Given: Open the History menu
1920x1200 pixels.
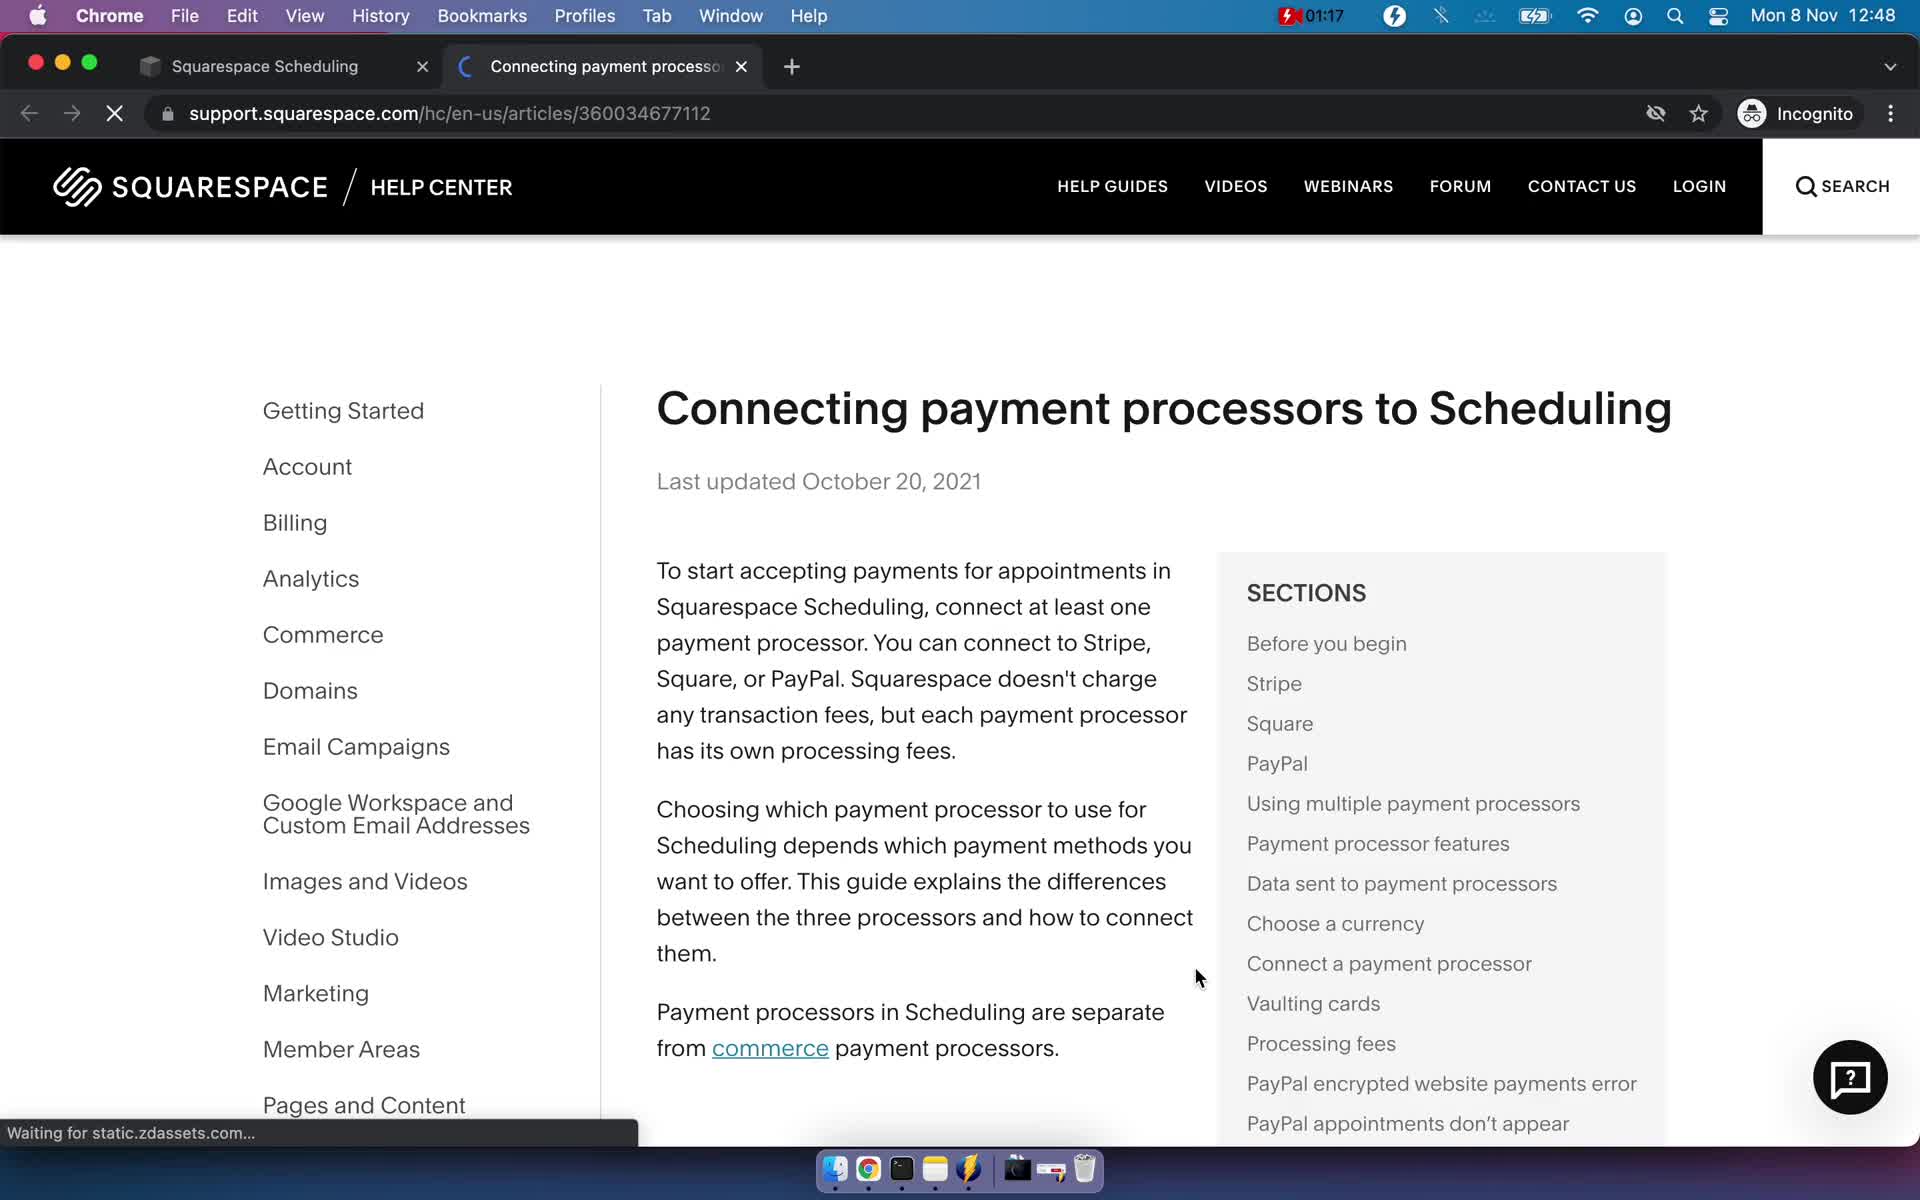Looking at the screenshot, I should [380, 16].
